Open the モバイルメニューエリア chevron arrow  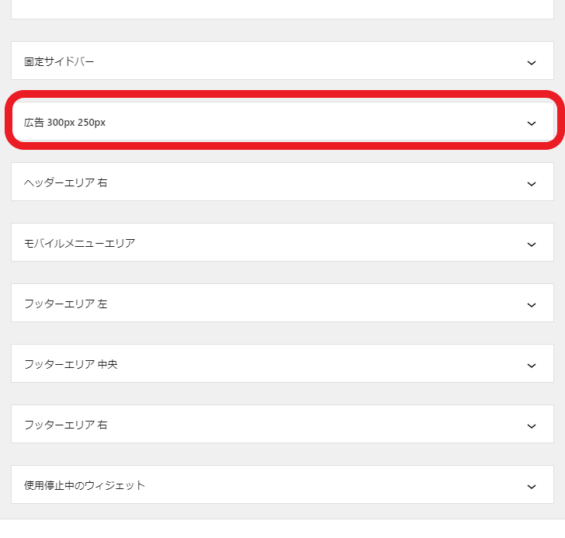point(531,245)
